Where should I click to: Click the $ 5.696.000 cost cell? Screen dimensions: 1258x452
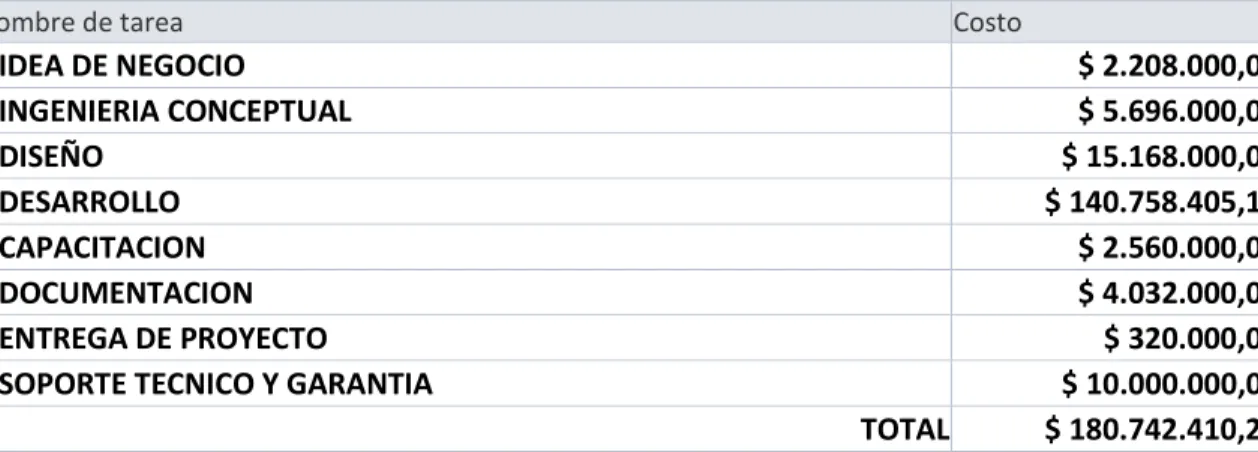(1104, 111)
